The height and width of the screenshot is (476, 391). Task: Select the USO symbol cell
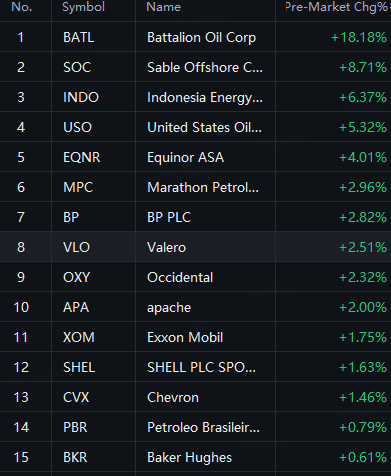(77, 127)
